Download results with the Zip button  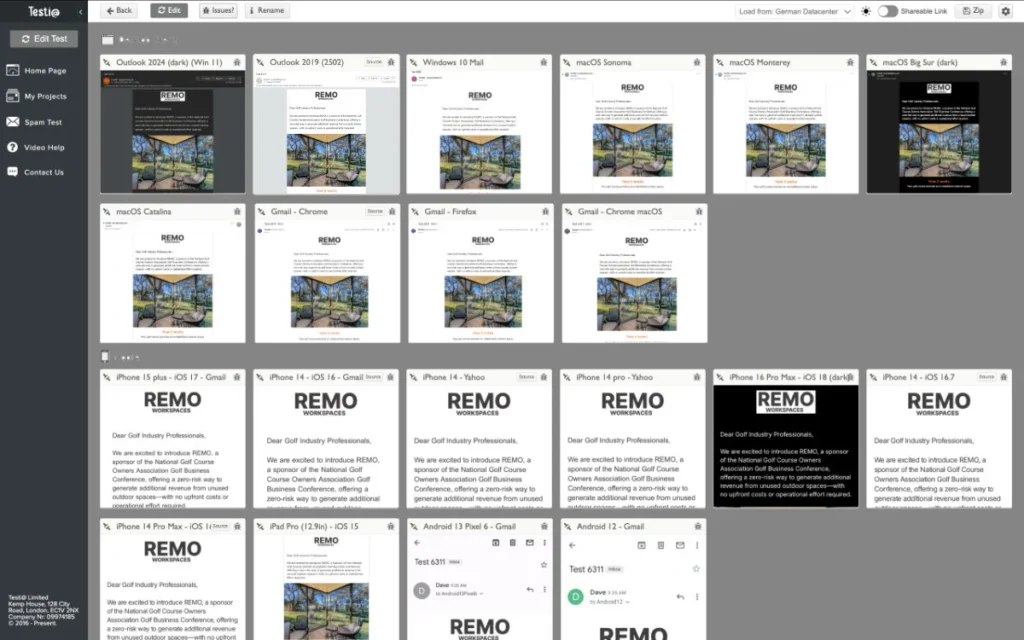[975, 11]
